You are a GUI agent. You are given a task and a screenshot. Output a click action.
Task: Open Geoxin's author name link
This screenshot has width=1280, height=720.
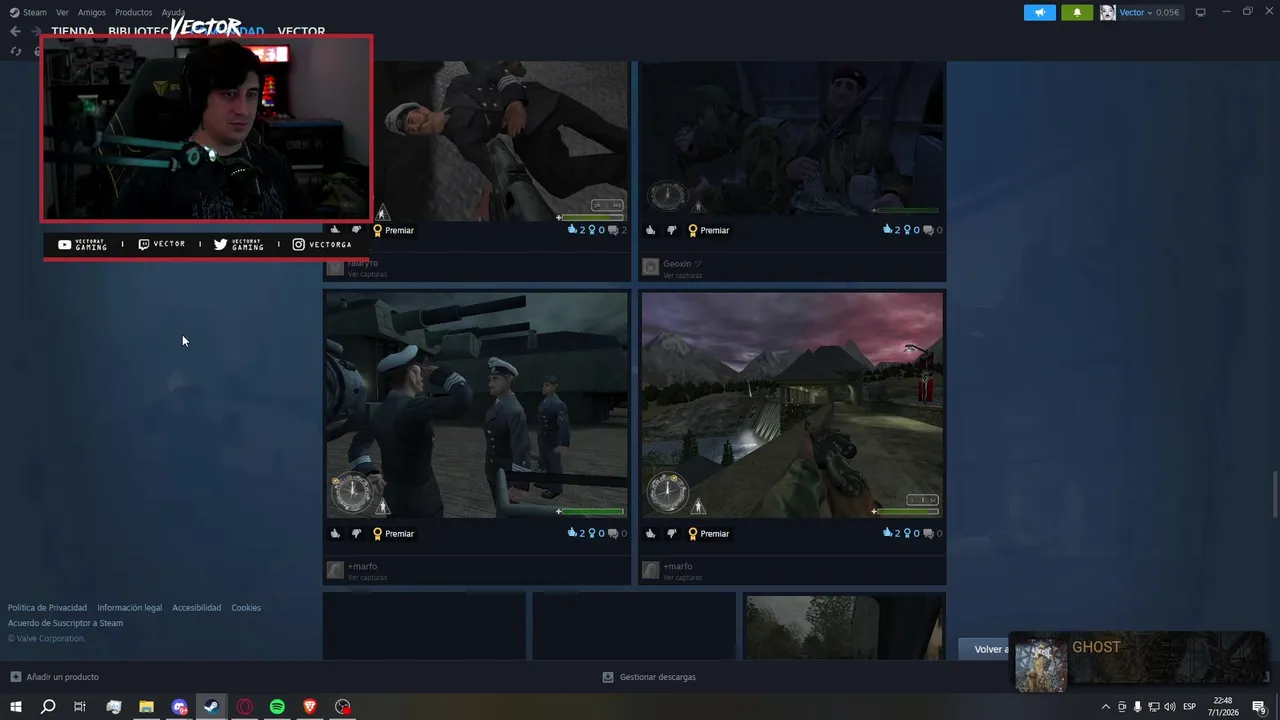pos(683,264)
